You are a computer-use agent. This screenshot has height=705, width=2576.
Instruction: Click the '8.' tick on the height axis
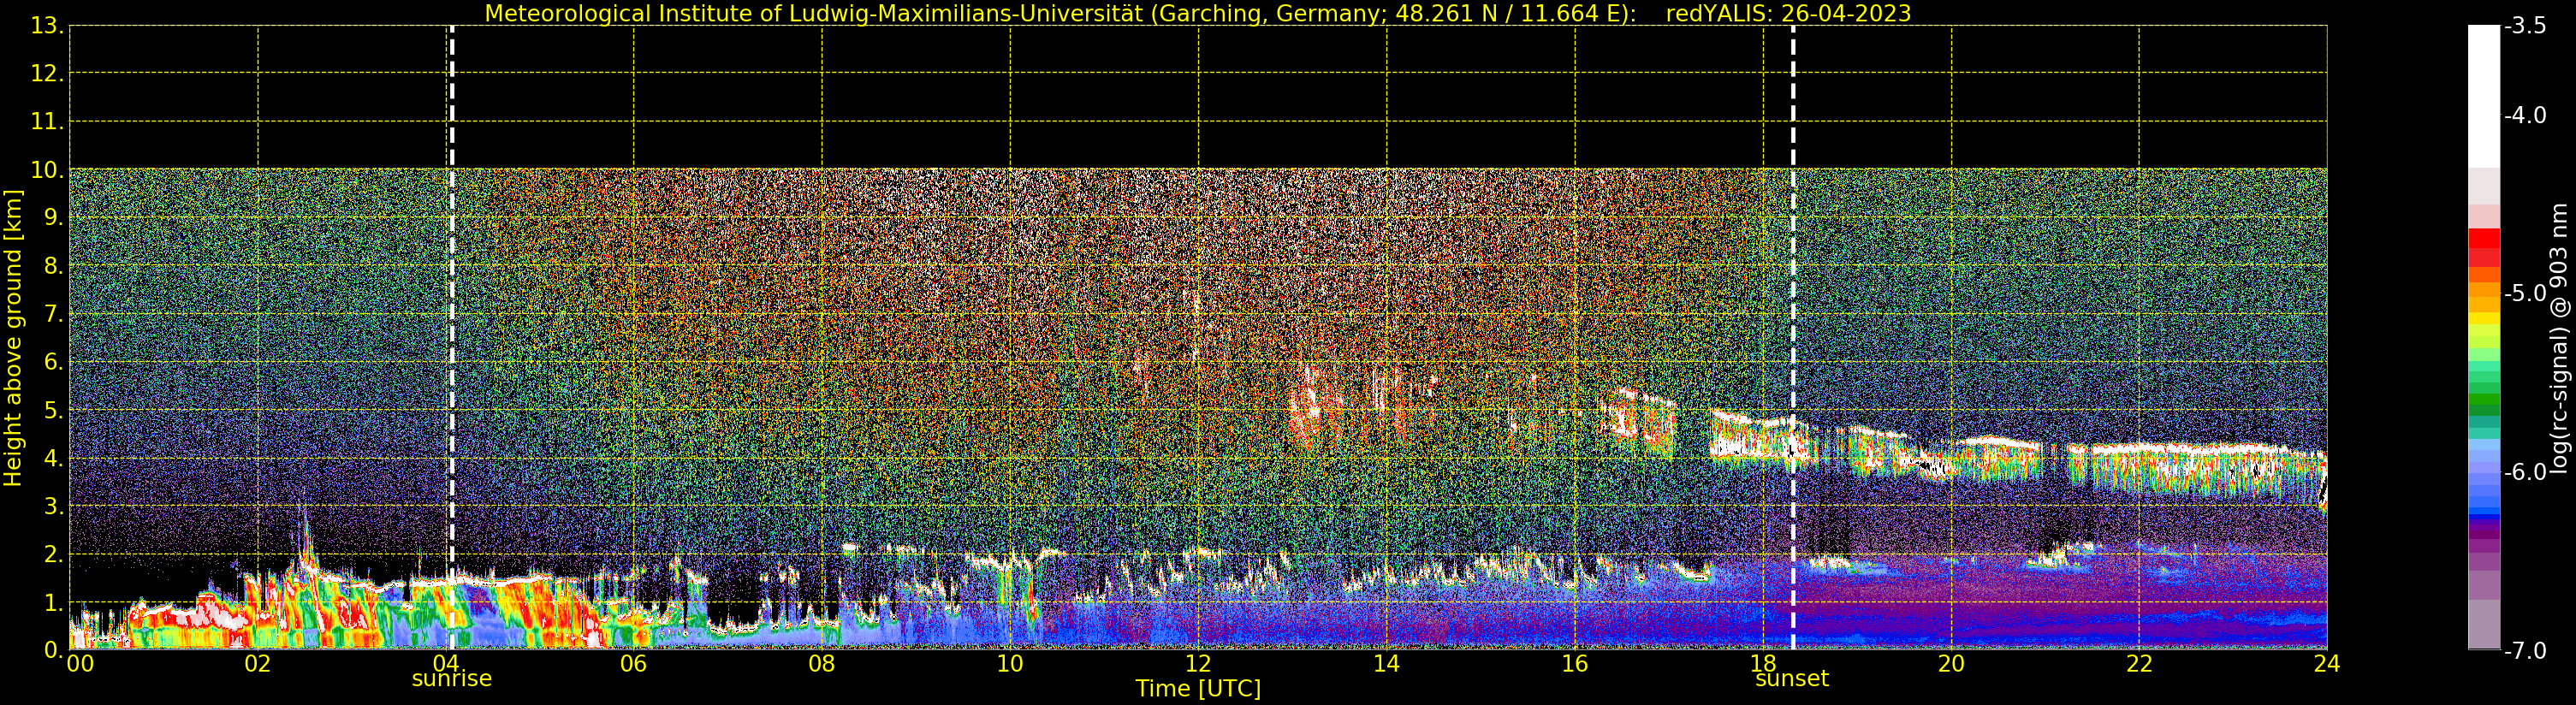tap(54, 266)
